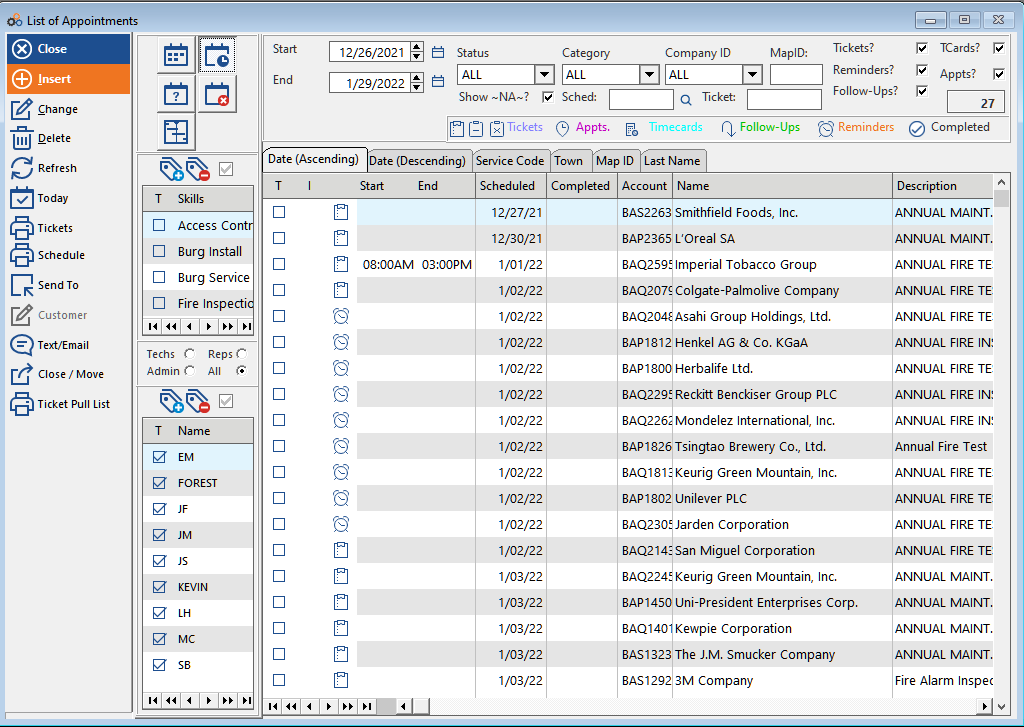Open the floor plan layout icon
This screenshot has height=727, width=1024.
pos(176,132)
